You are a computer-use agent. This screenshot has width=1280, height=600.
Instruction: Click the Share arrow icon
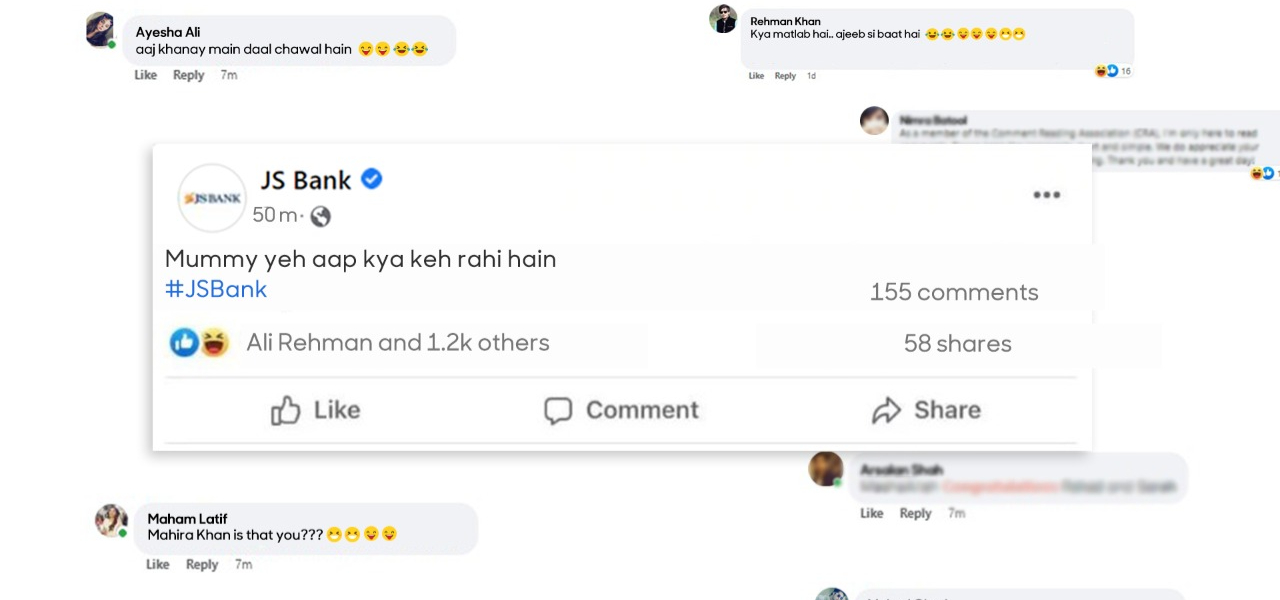tap(886, 410)
